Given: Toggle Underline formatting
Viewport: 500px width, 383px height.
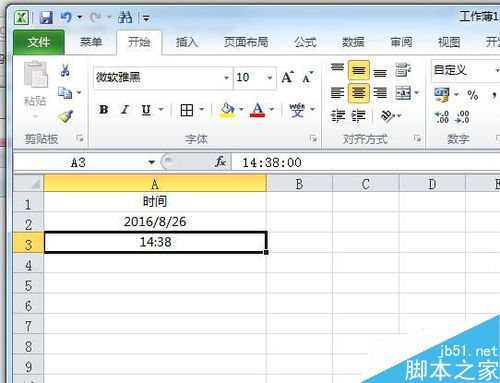Looking at the screenshot, I should (x=146, y=110).
